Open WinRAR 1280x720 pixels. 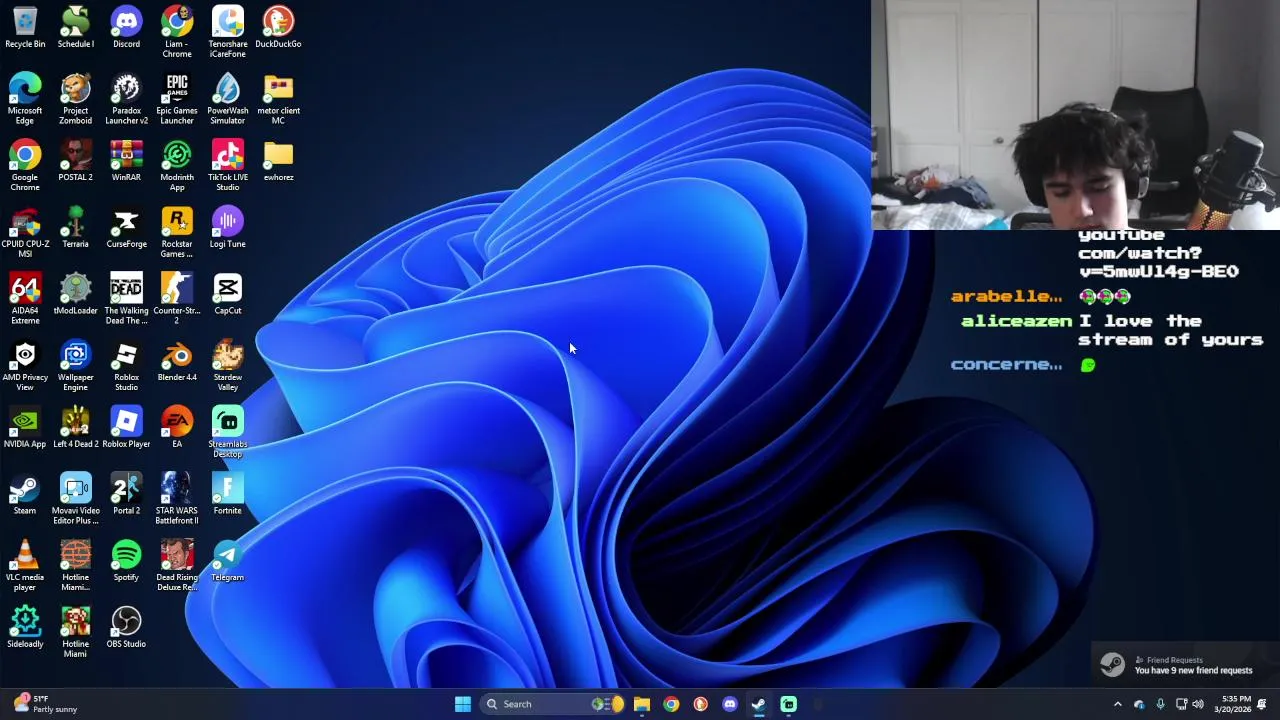click(x=126, y=161)
